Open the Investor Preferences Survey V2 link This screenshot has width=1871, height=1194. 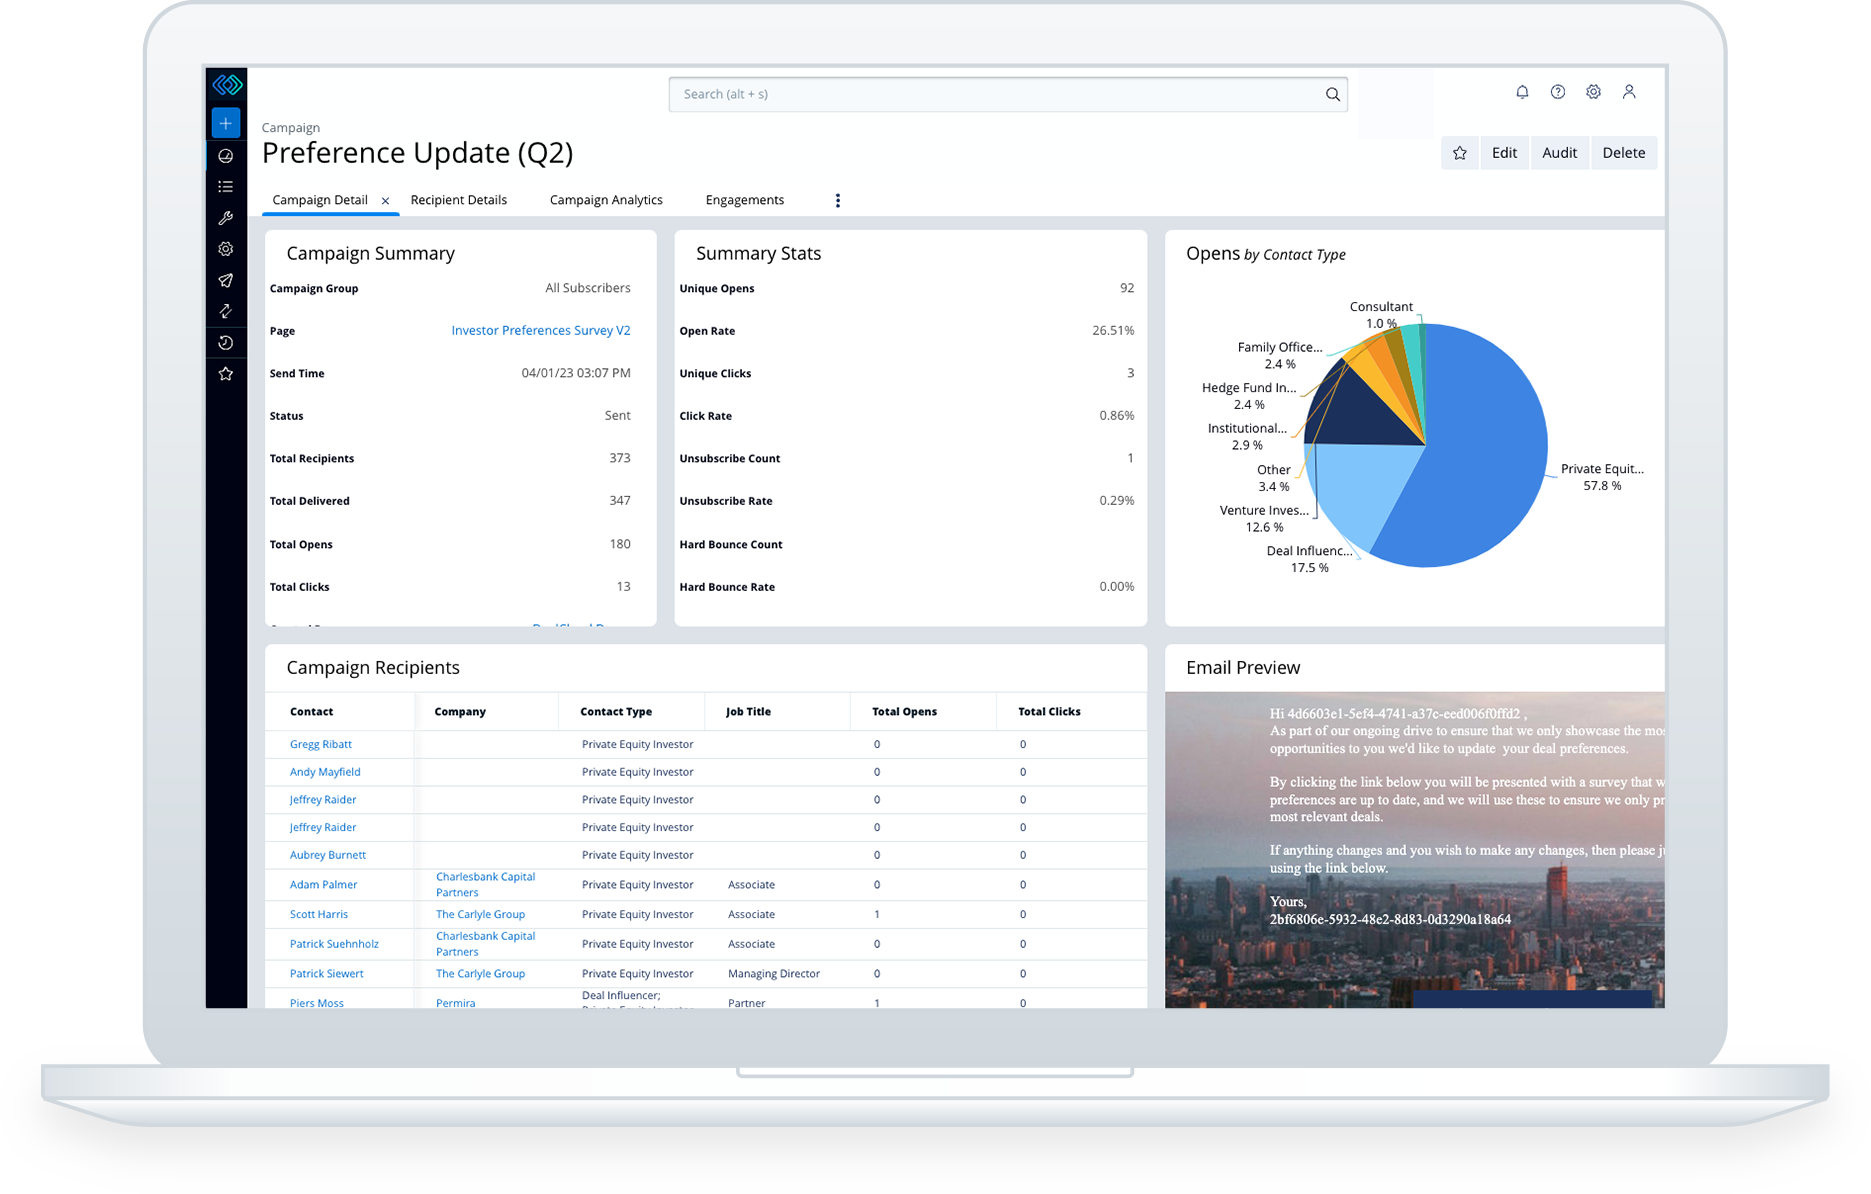540,330
